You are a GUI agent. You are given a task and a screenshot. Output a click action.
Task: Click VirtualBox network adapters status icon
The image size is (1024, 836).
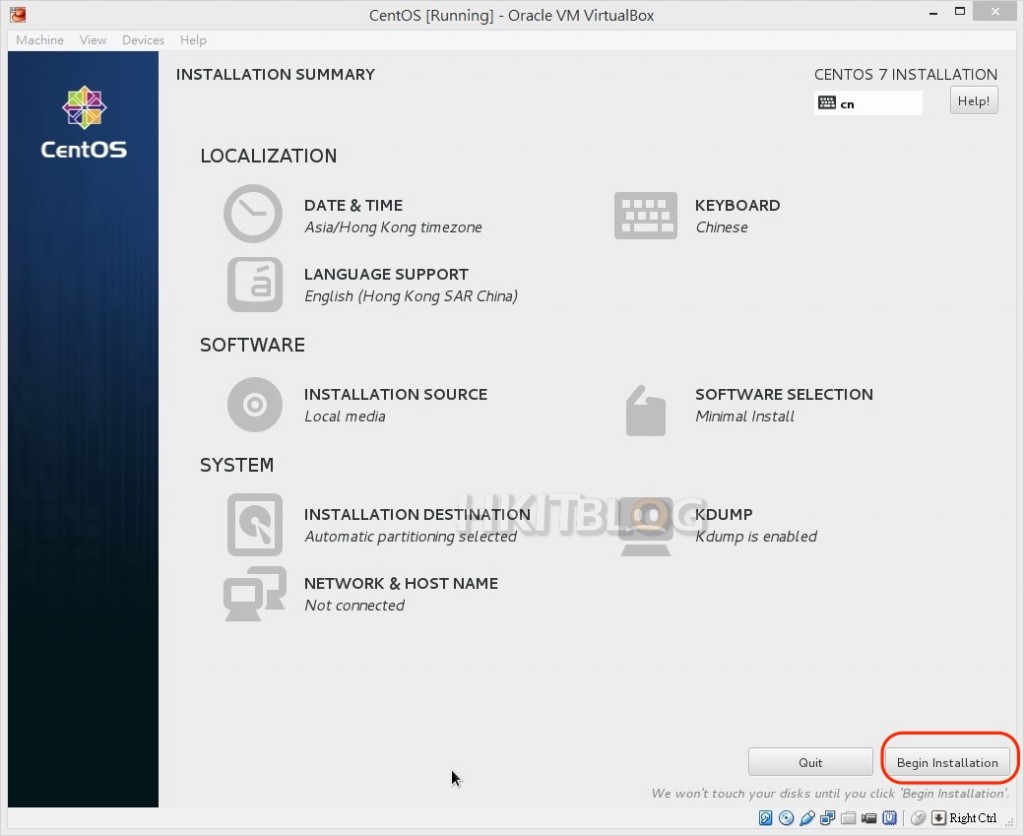click(x=827, y=818)
